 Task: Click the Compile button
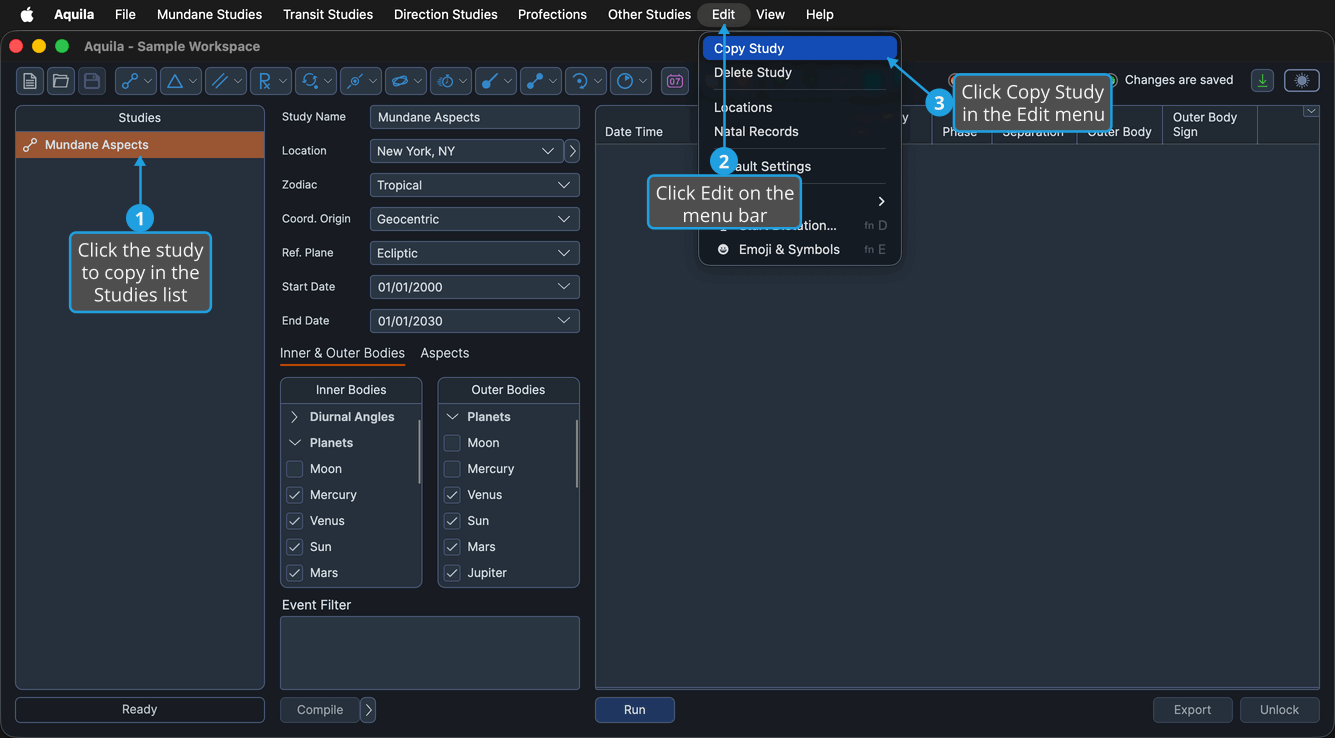pos(320,710)
